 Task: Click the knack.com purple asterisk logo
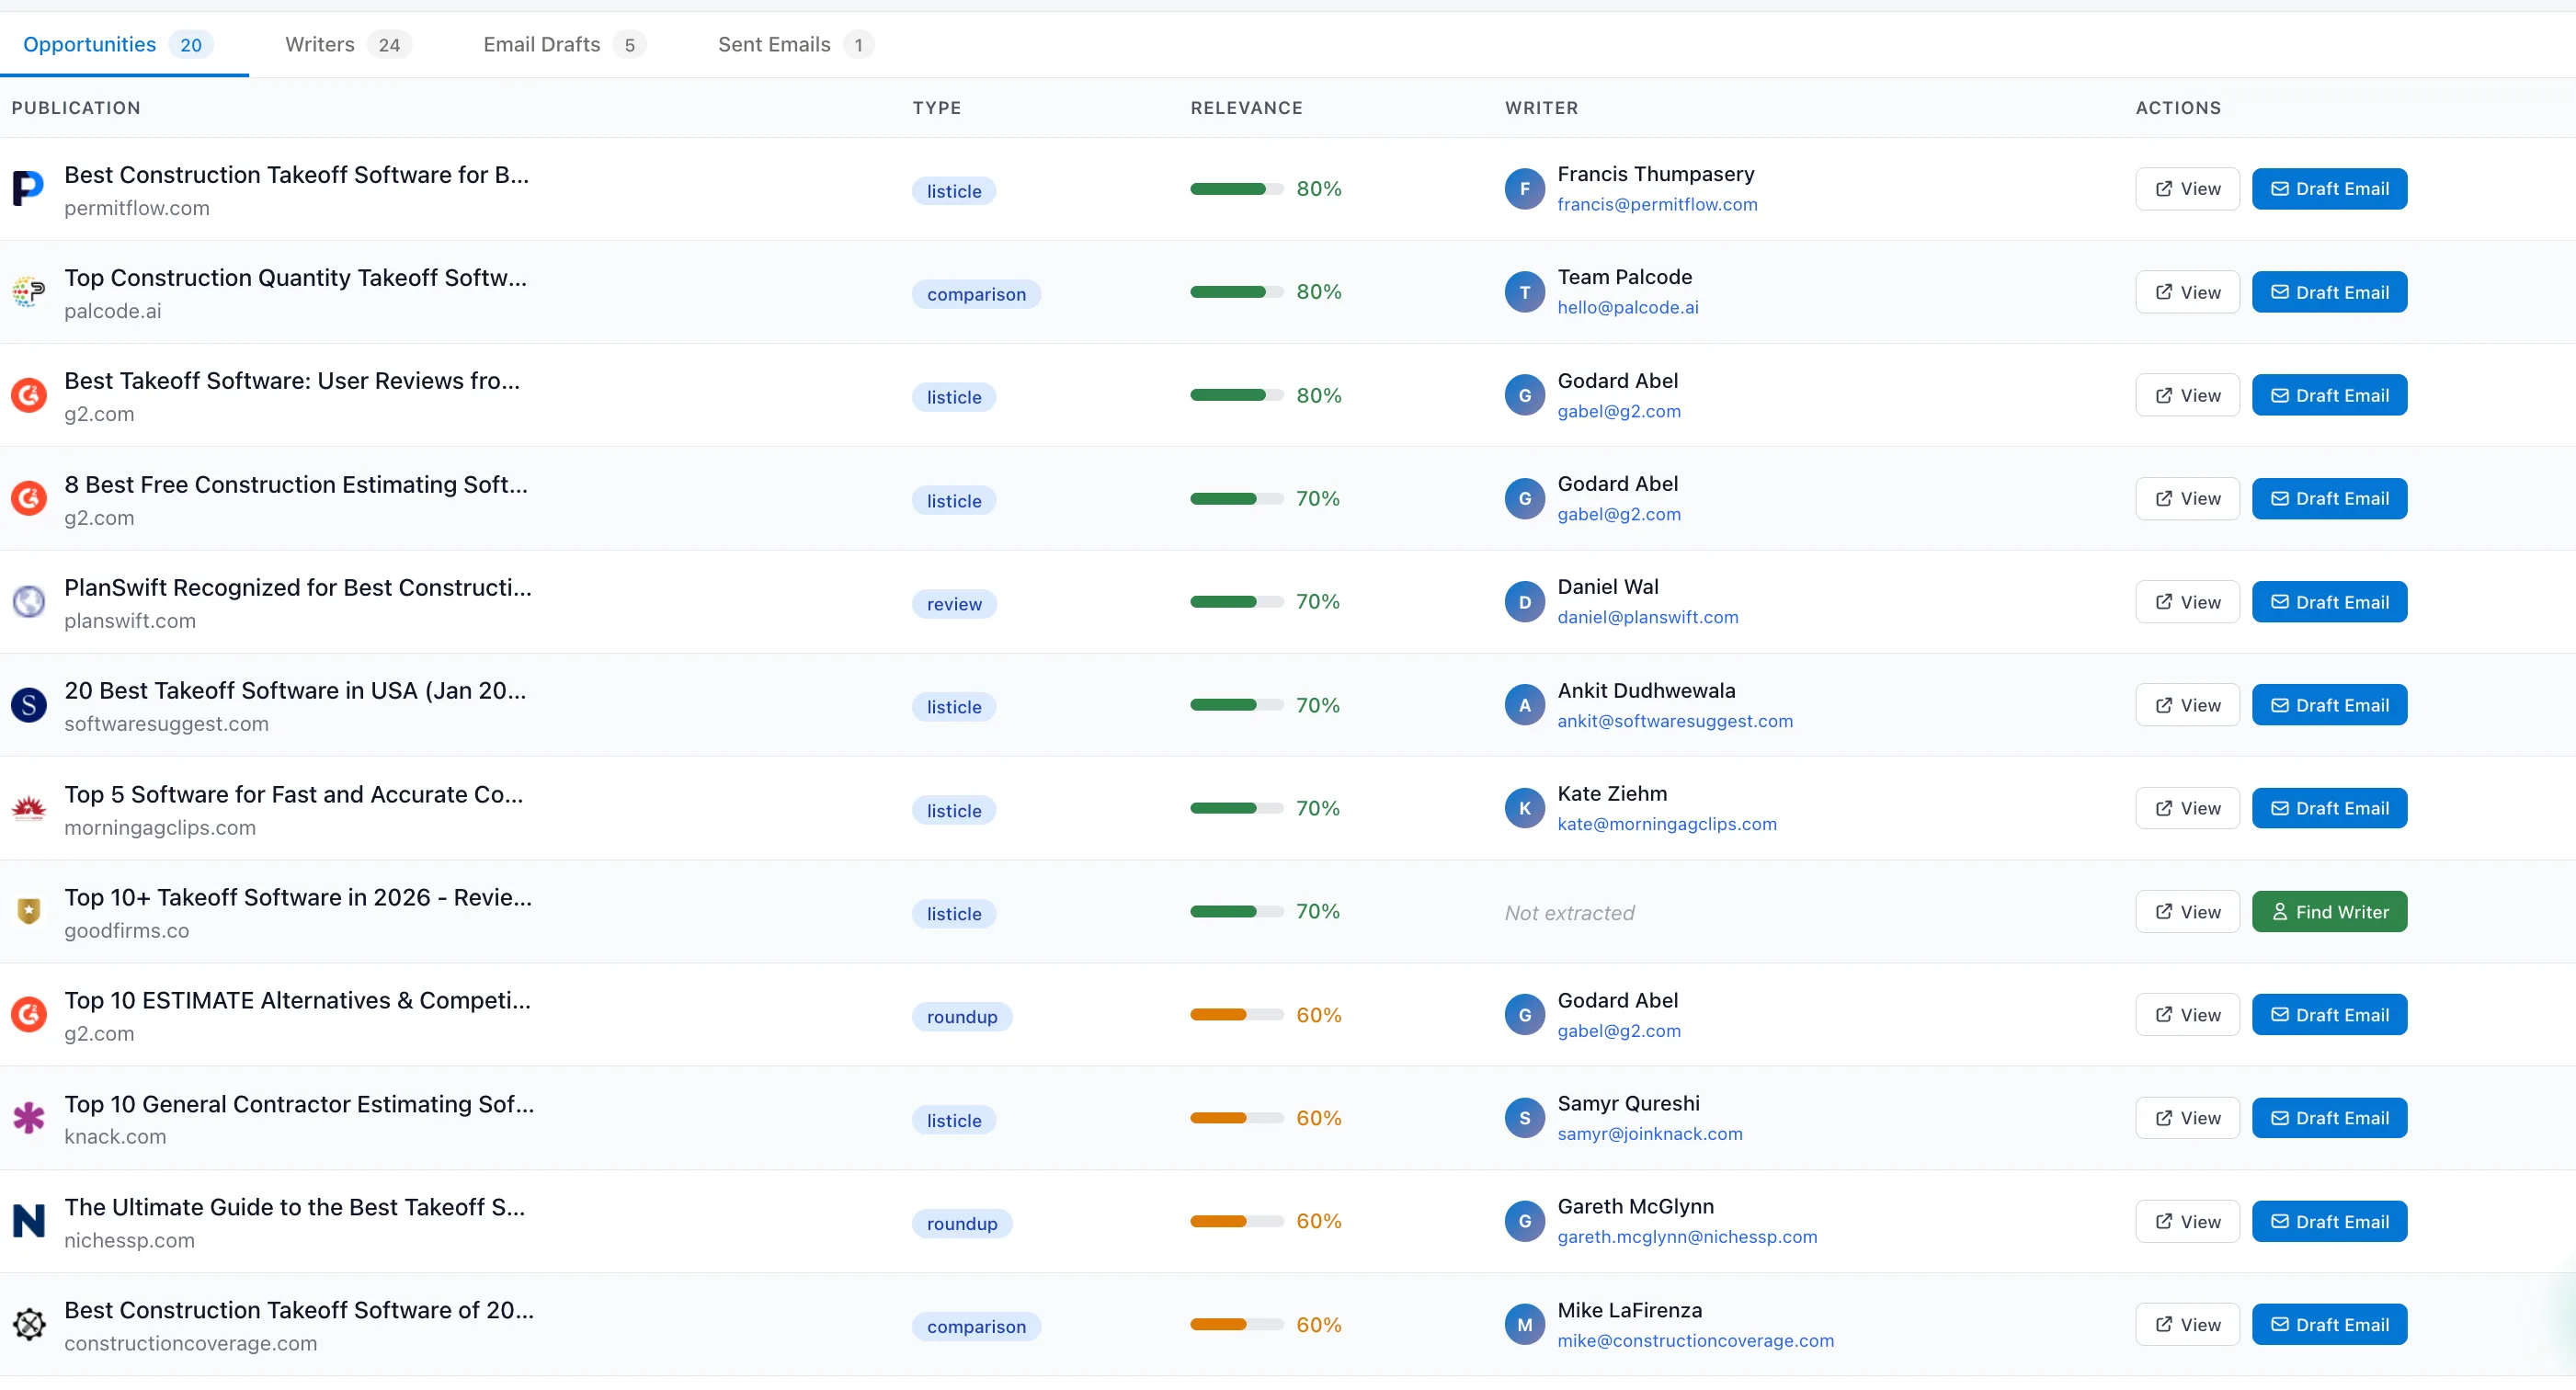pos(28,1119)
